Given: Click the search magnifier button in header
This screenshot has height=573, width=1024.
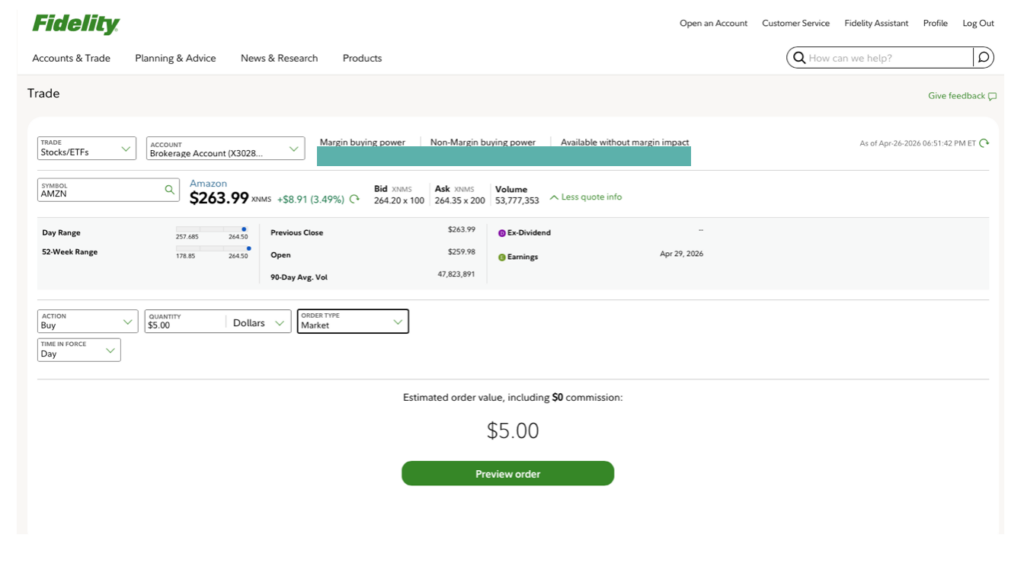Looking at the screenshot, I should (983, 58).
